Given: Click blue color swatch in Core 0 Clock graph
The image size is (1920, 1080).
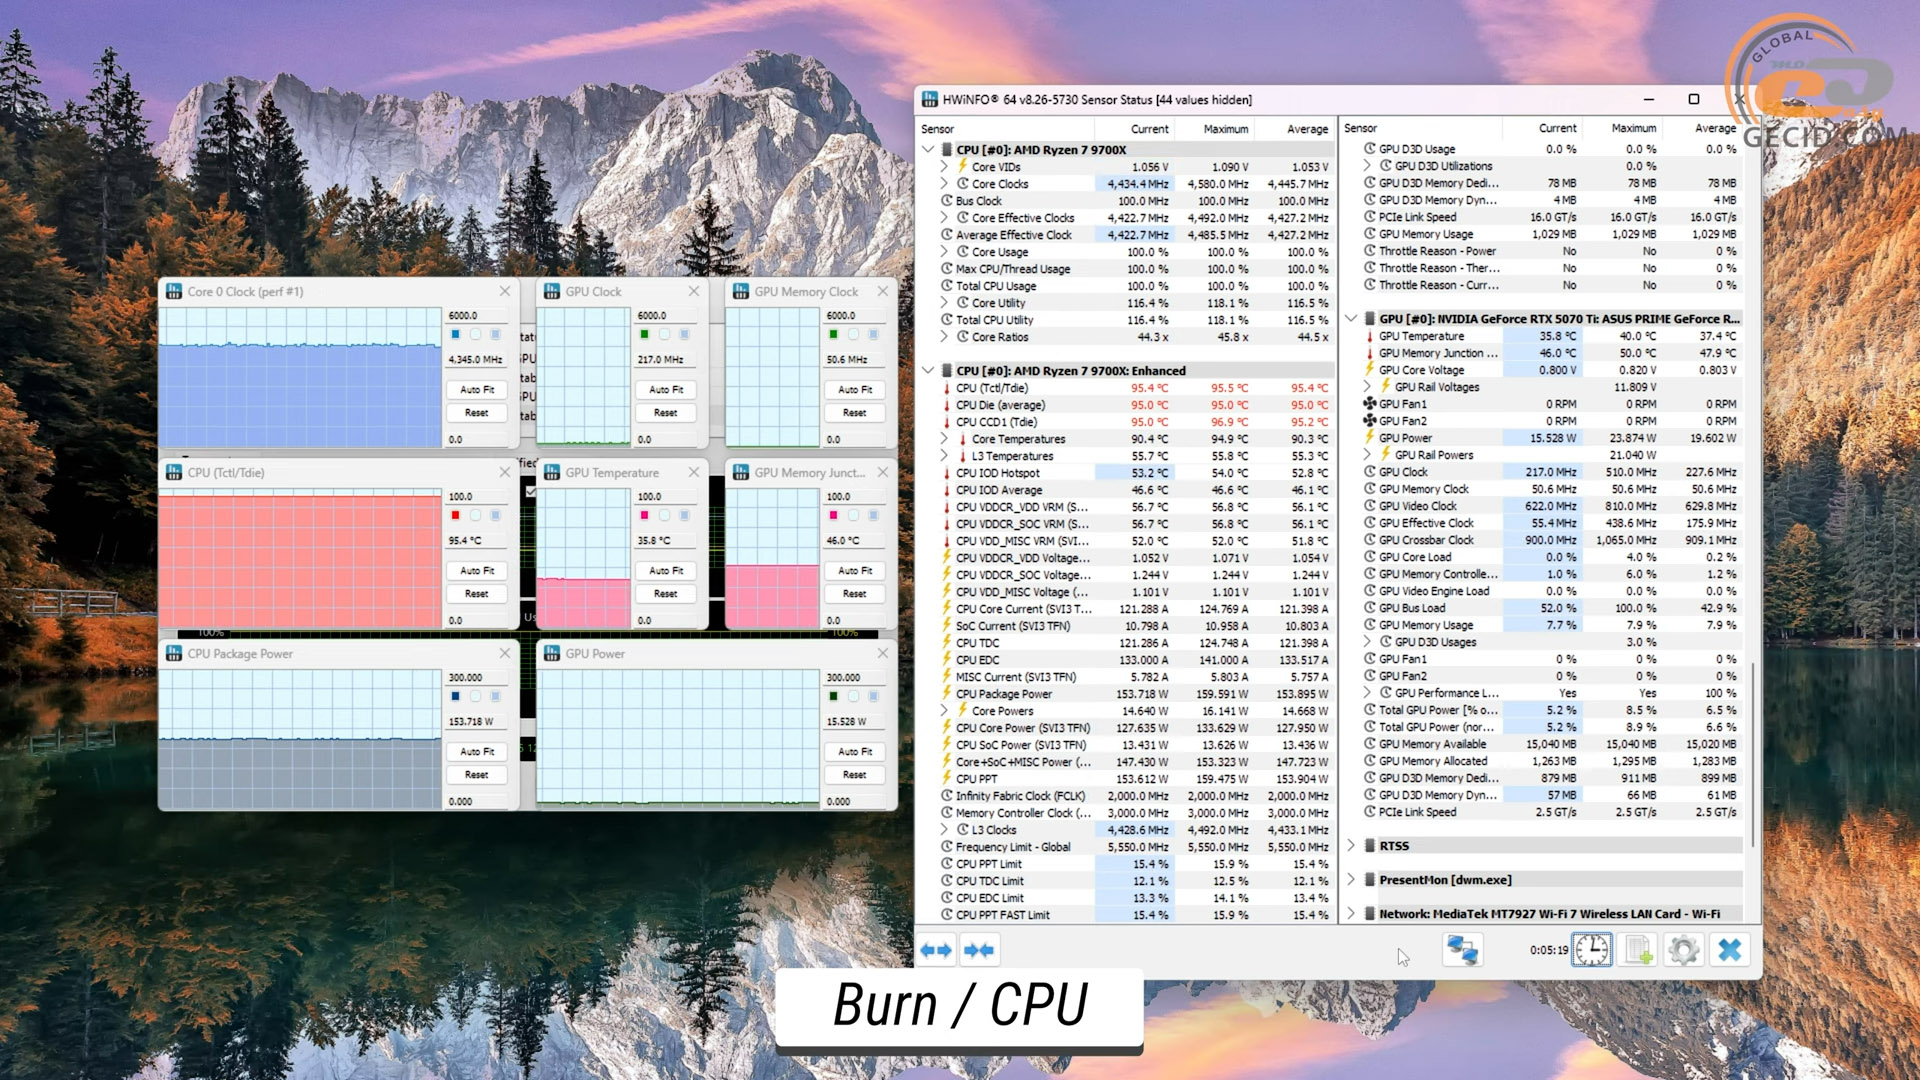Looking at the screenshot, I should click(x=455, y=335).
